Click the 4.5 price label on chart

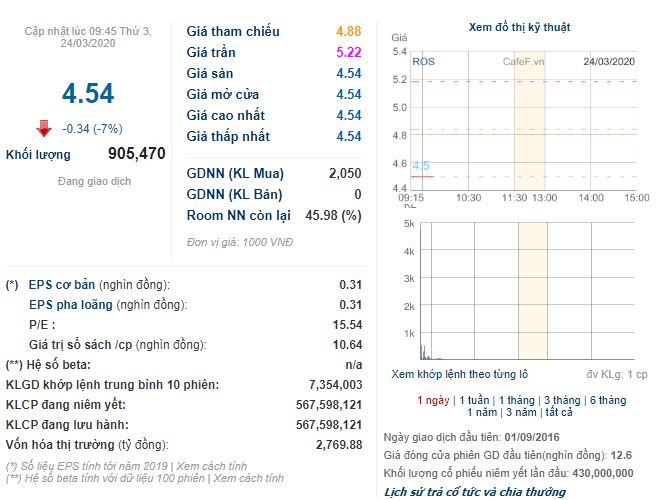(x=420, y=166)
